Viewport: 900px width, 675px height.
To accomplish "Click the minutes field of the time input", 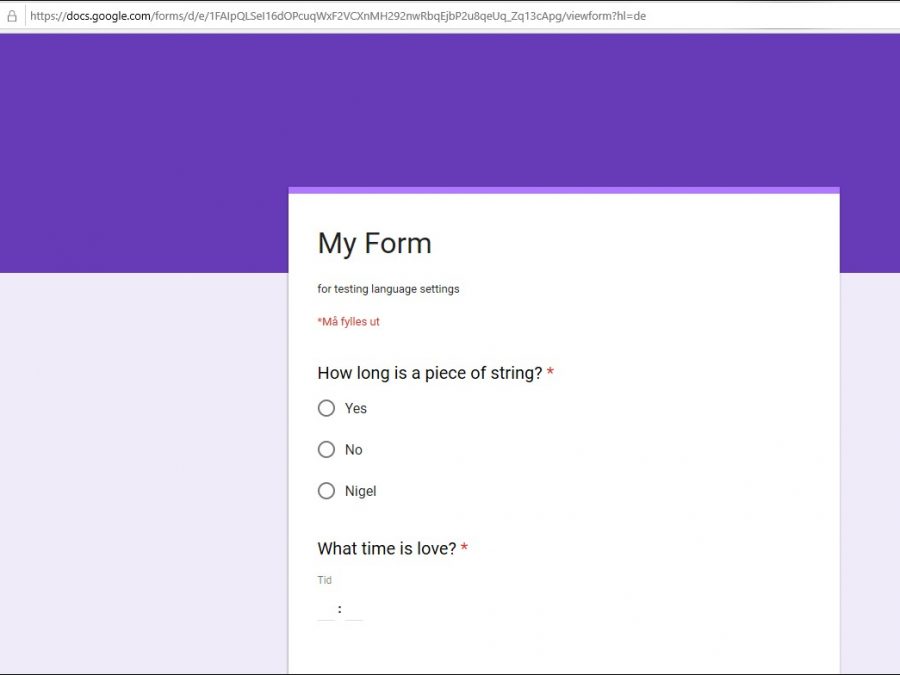I will pos(353,609).
